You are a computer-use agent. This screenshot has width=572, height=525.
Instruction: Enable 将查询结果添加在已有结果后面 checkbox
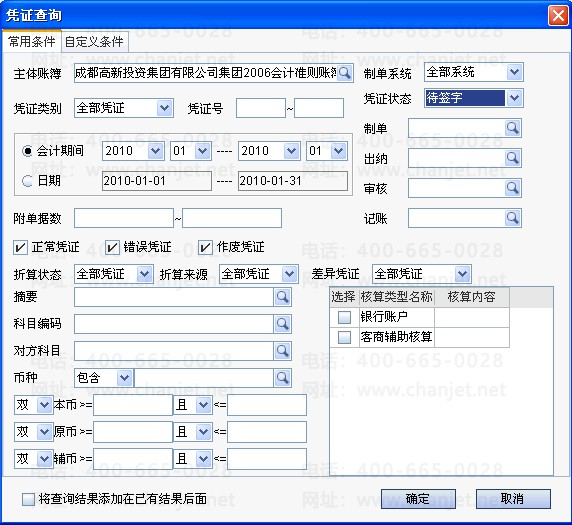click(x=28, y=499)
